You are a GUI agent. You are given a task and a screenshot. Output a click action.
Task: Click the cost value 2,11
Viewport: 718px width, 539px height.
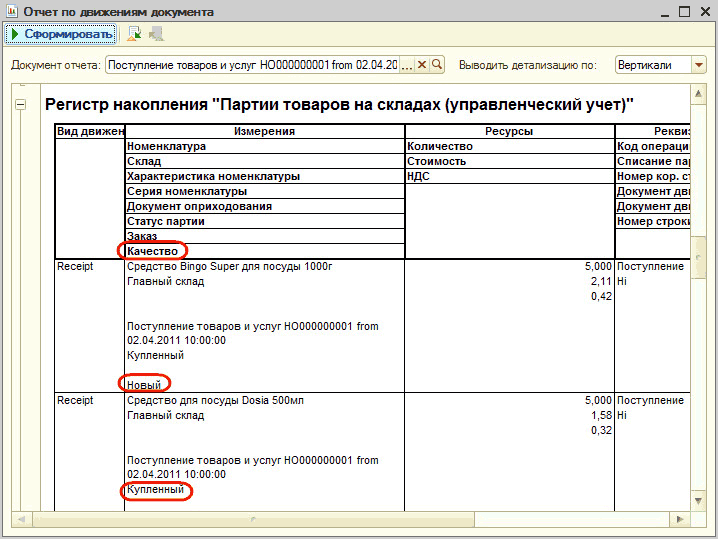[x=601, y=282]
